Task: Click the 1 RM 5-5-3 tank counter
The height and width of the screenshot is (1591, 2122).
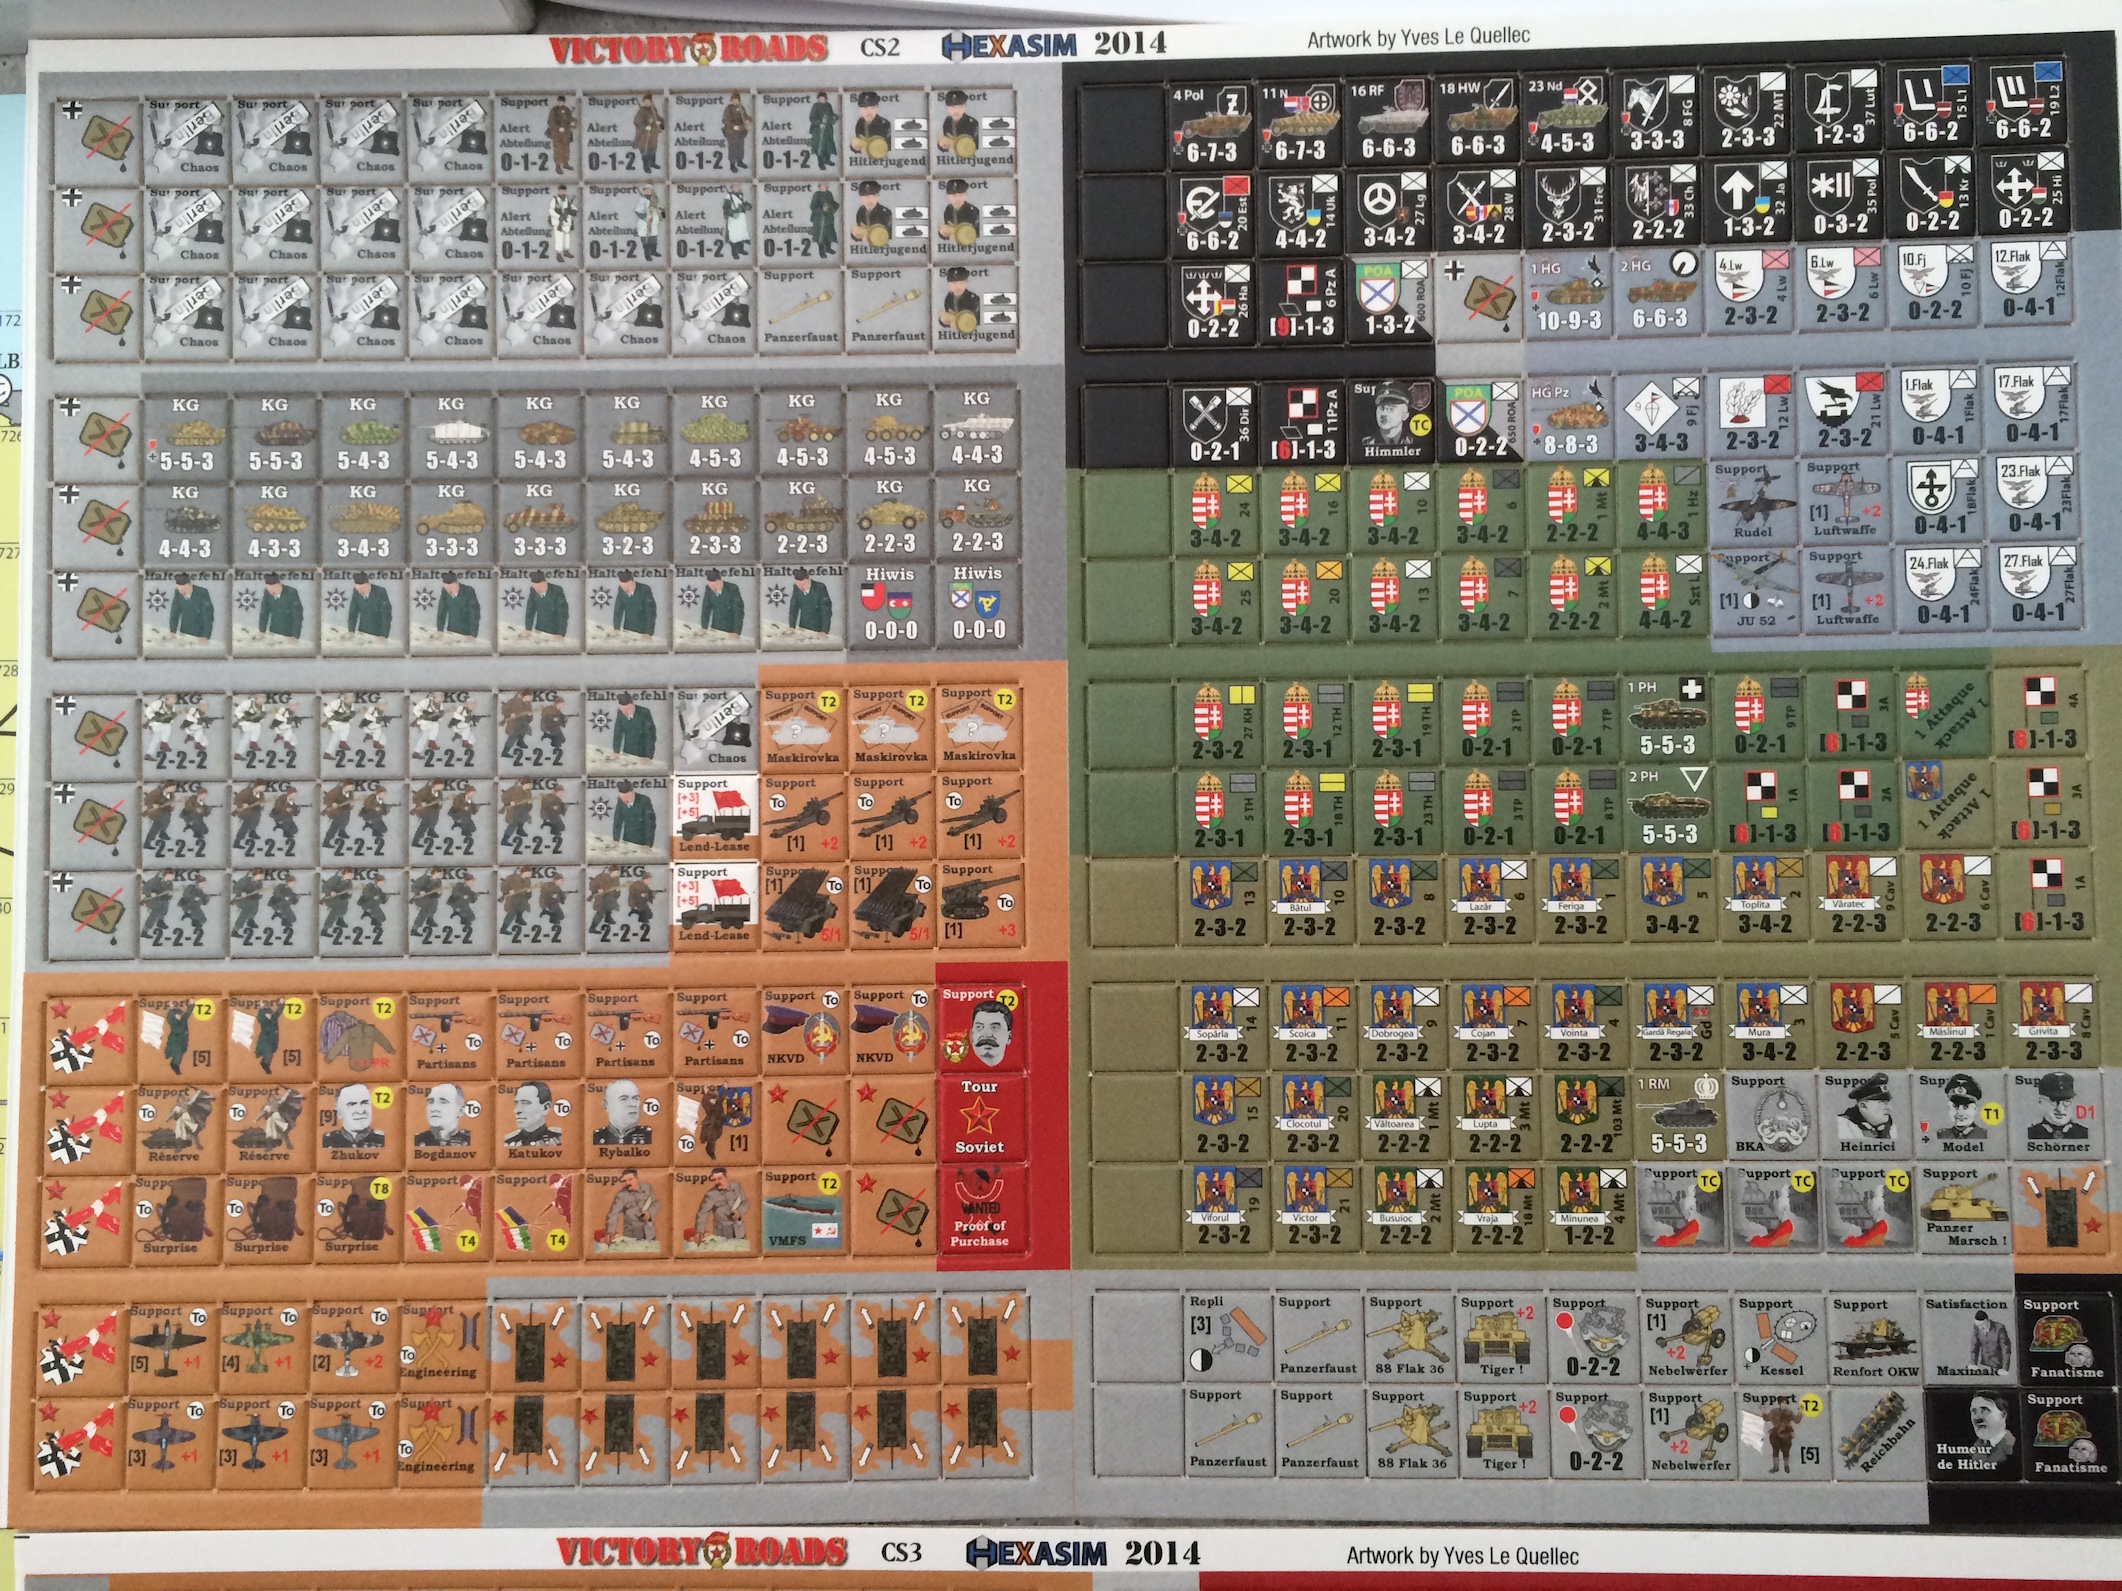Action: pos(1676,1117)
